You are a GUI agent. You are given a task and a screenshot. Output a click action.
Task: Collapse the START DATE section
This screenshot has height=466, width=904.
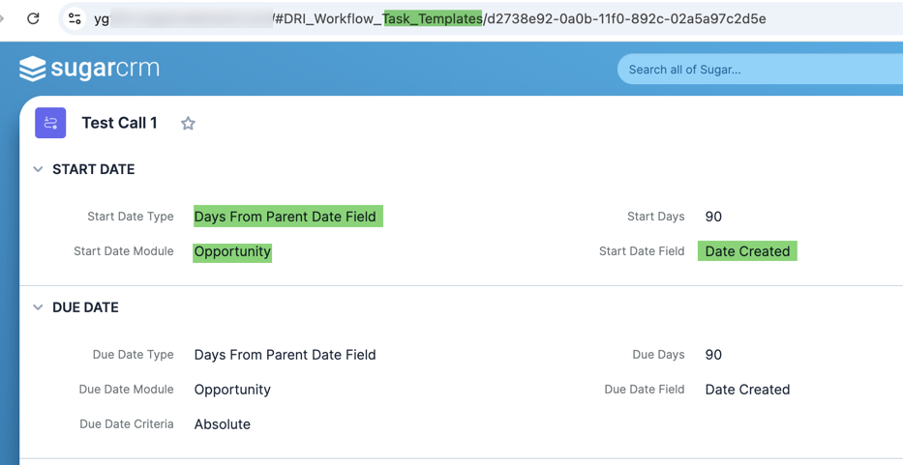pyautogui.click(x=38, y=170)
